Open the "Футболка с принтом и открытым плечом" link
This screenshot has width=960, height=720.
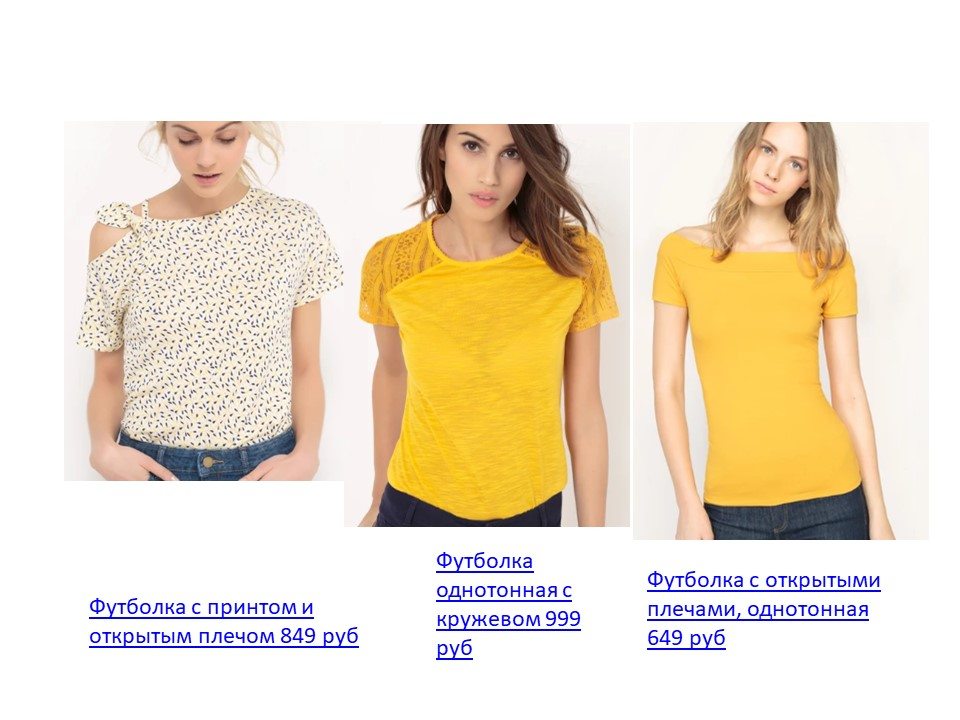pyautogui.click(x=223, y=621)
